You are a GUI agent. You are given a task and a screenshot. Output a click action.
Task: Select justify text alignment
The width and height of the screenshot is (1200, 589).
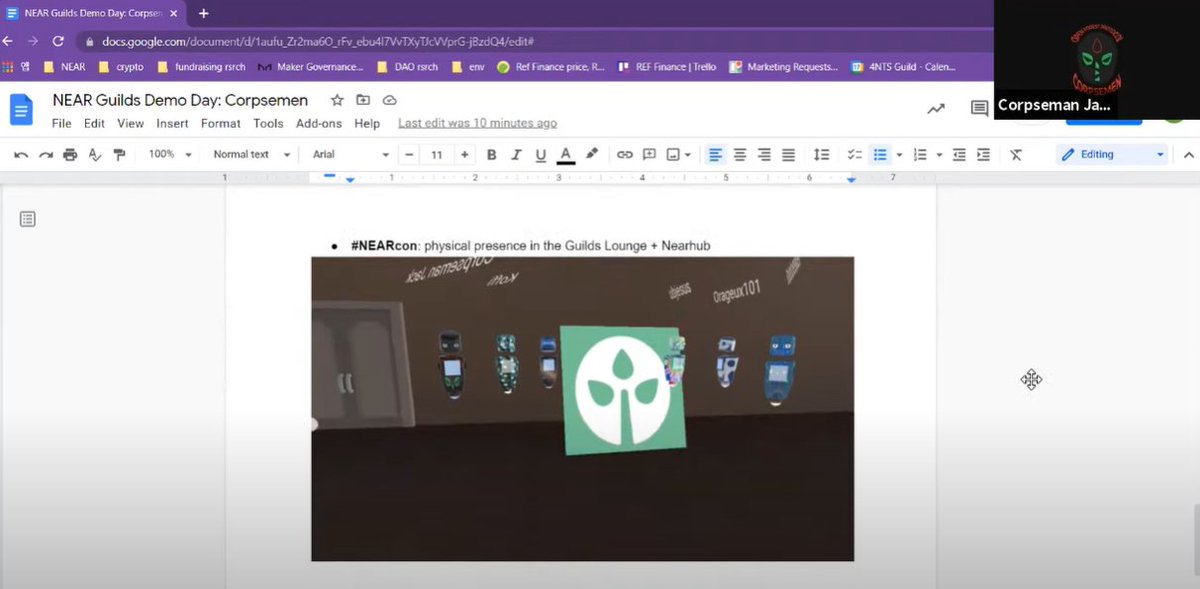[788, 155]
